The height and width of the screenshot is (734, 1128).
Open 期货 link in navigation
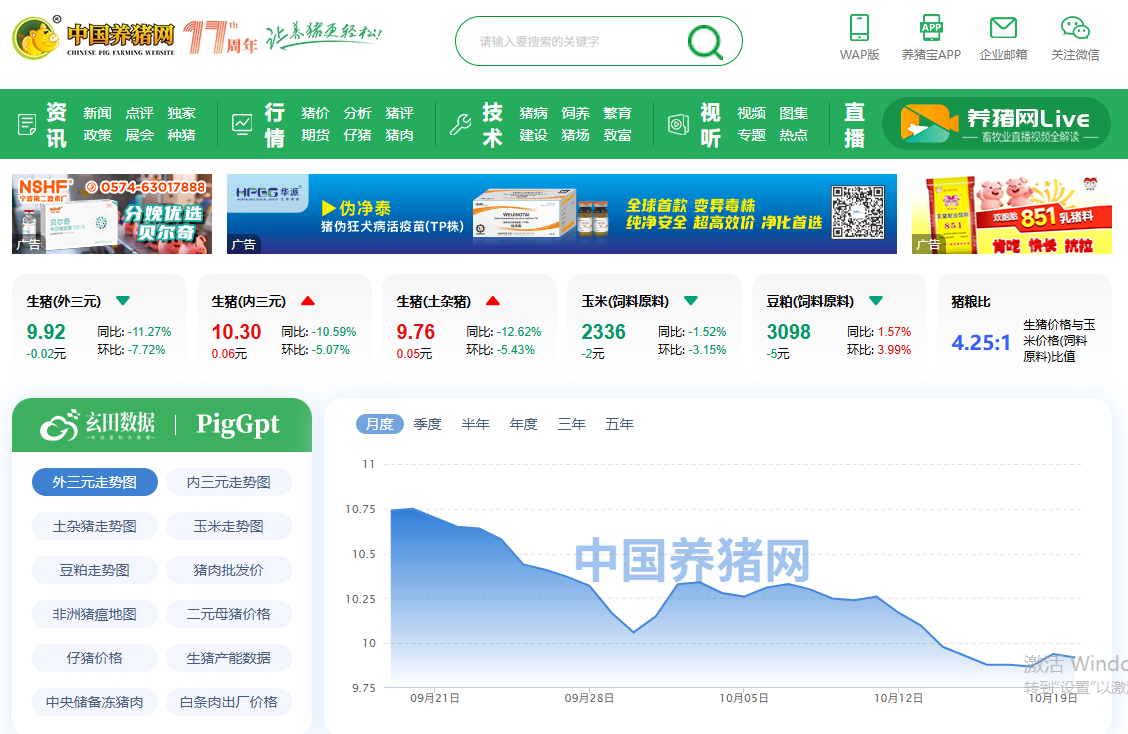[x=315, y=135]
